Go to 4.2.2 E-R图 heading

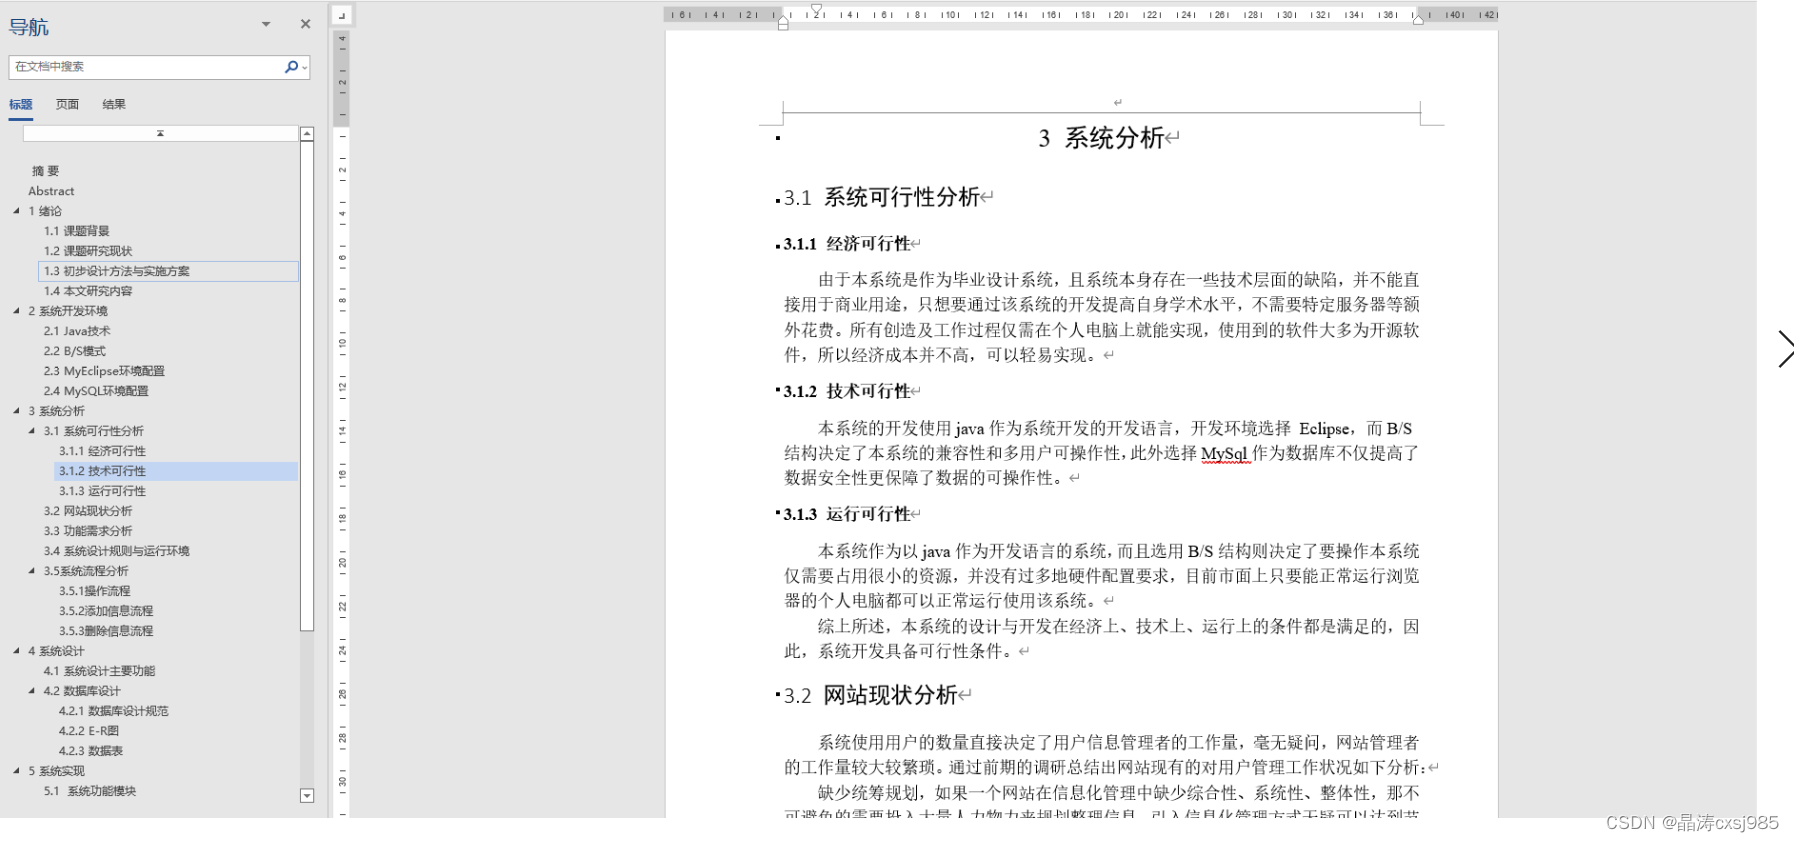[x=88, y=731]
